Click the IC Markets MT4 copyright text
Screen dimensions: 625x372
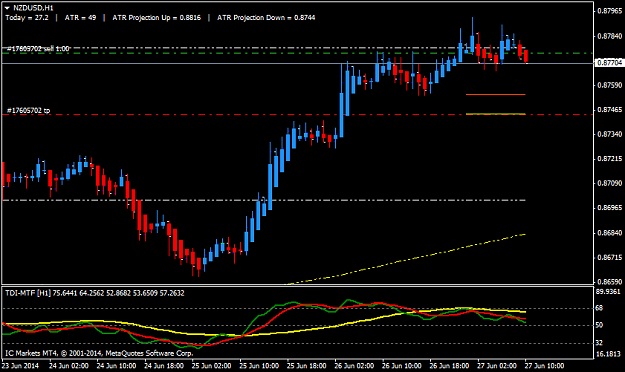[x=99, y=353]
